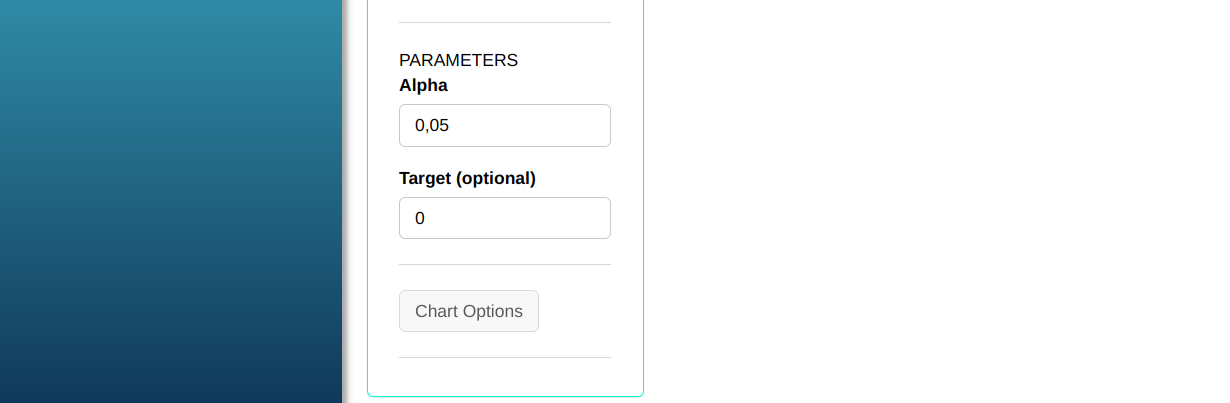Image resolution: width=1230 pixels, height=403 pixels.
Task: Click the Target (optional) label
Action: tap(467, 178)
